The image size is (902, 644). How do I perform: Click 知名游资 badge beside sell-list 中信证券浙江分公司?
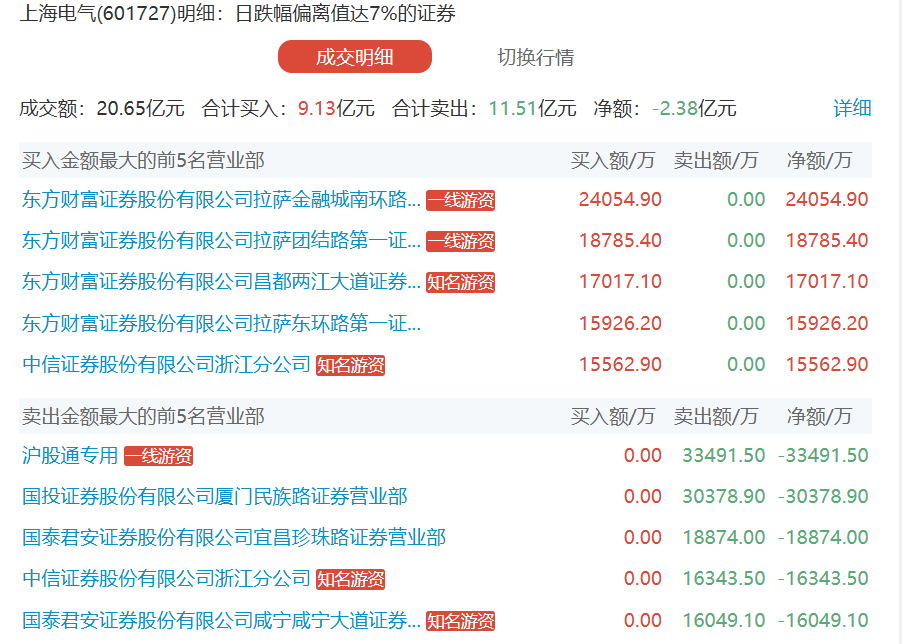pyautogui.click(x=350, y=579)
